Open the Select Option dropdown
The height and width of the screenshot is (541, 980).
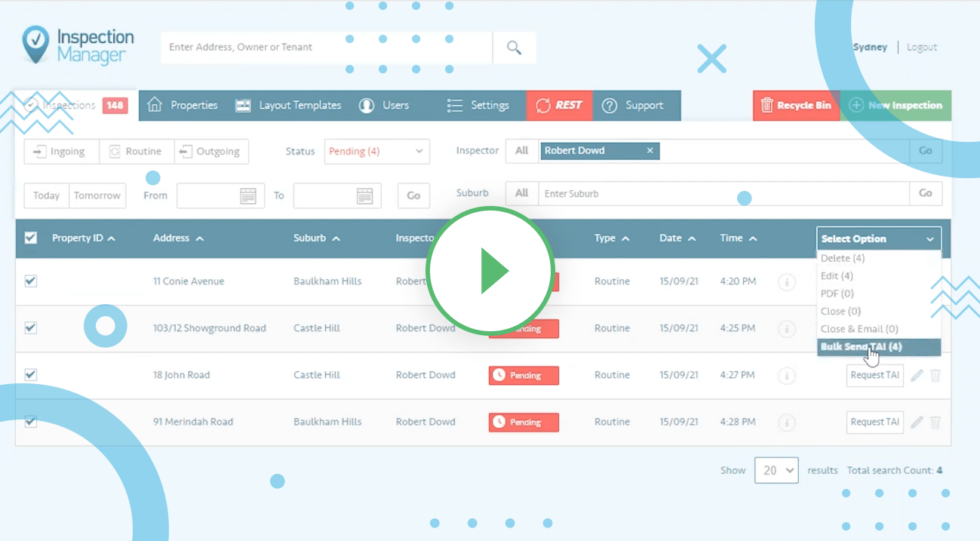tap(878, 239)
